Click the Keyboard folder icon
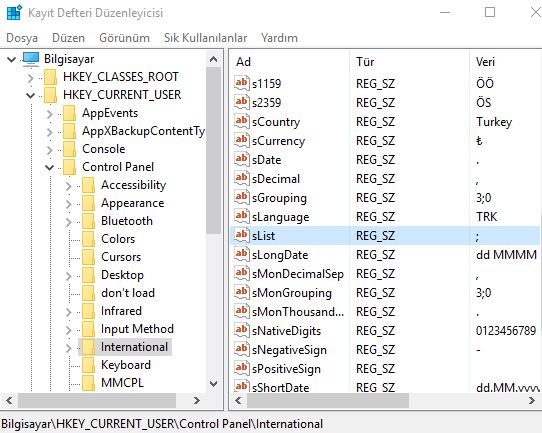The image size is (542, 433). click(x=88, y=365)
